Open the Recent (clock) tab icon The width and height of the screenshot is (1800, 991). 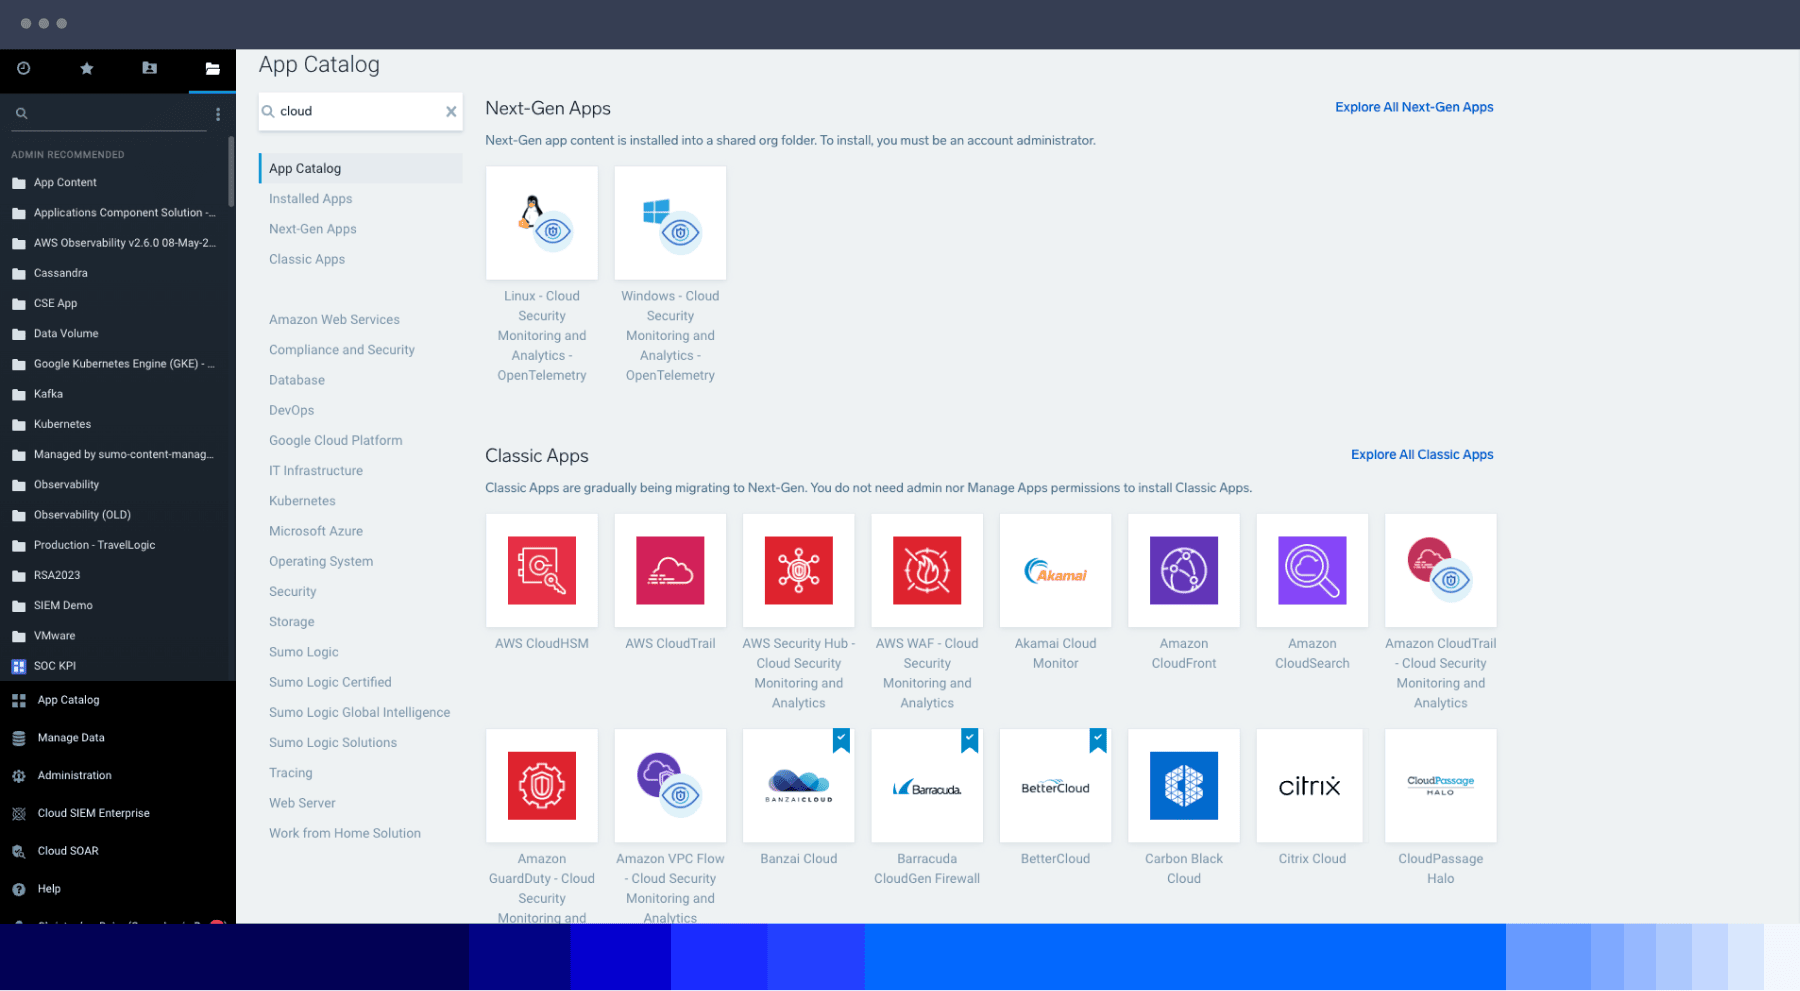[x=24, y=68]
